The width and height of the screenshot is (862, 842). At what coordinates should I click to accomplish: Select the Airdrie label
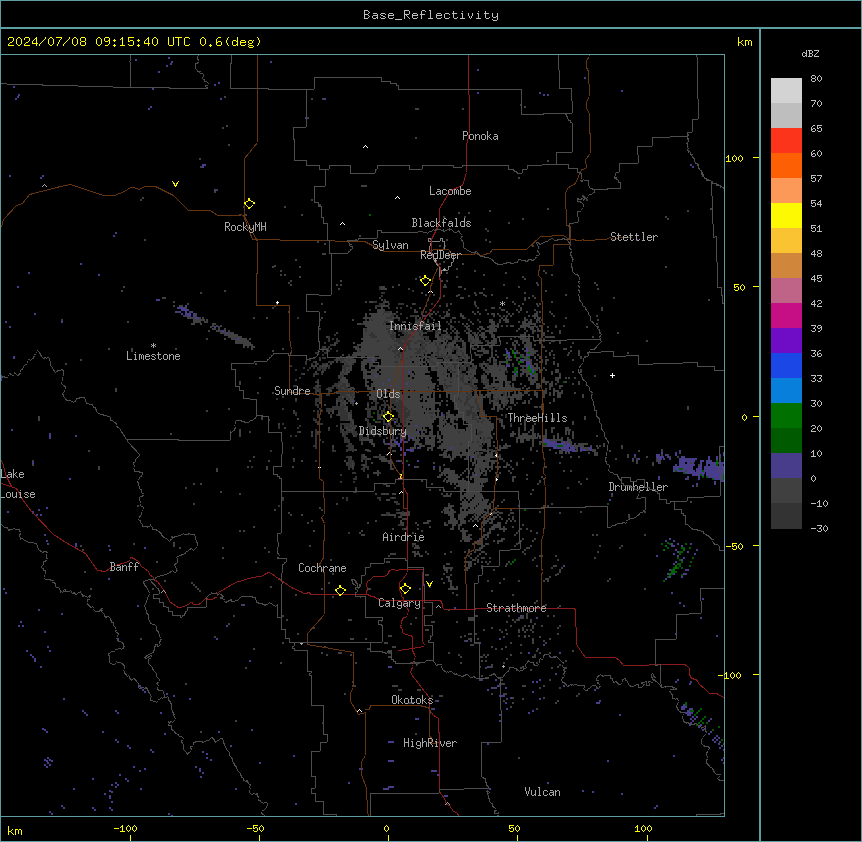403,537
